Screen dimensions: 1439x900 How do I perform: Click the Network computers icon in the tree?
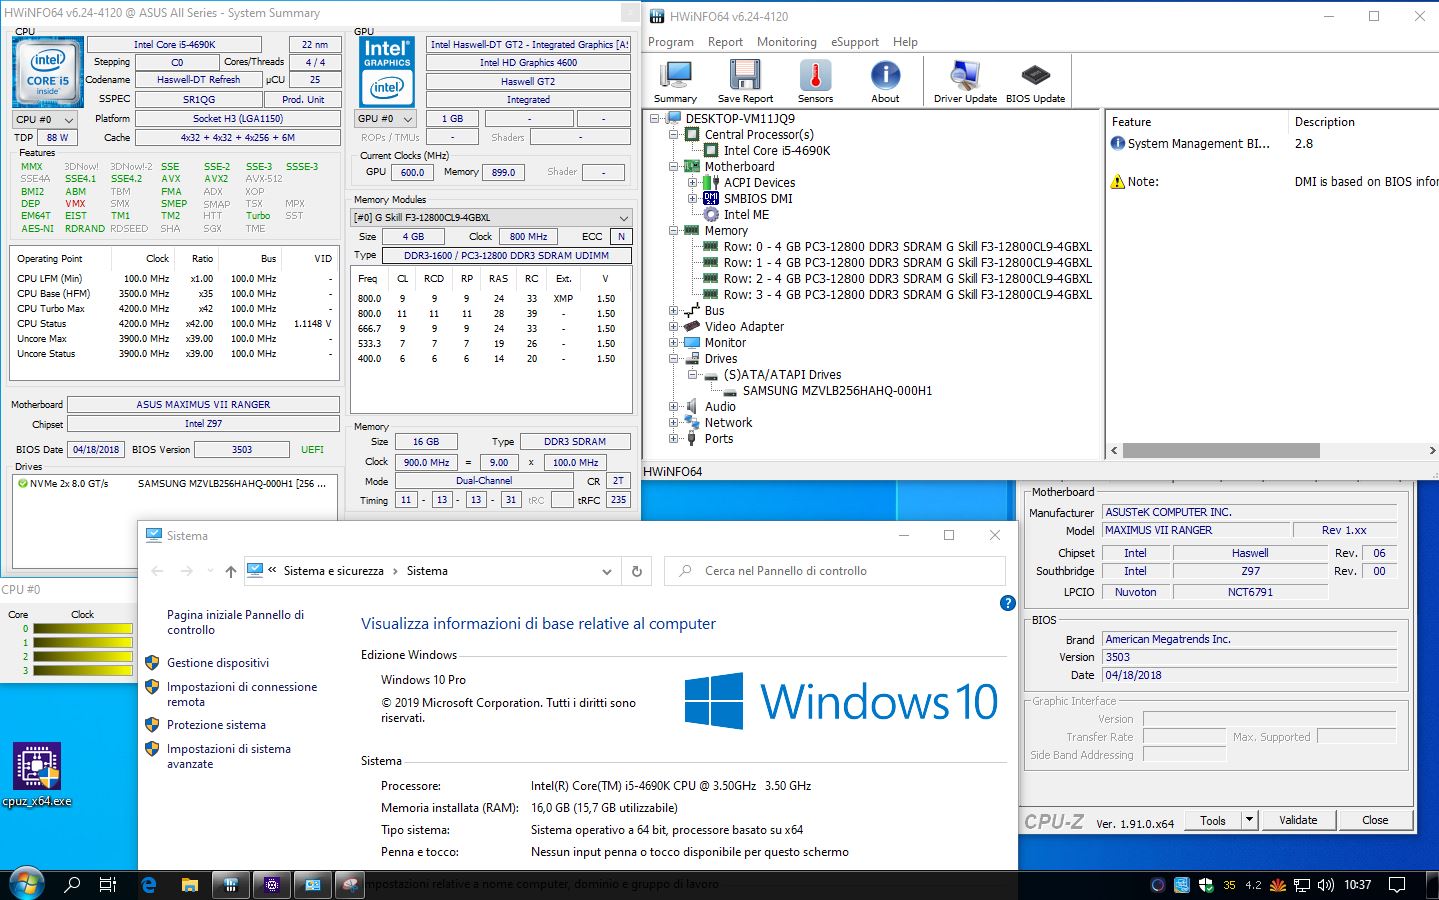692,423
